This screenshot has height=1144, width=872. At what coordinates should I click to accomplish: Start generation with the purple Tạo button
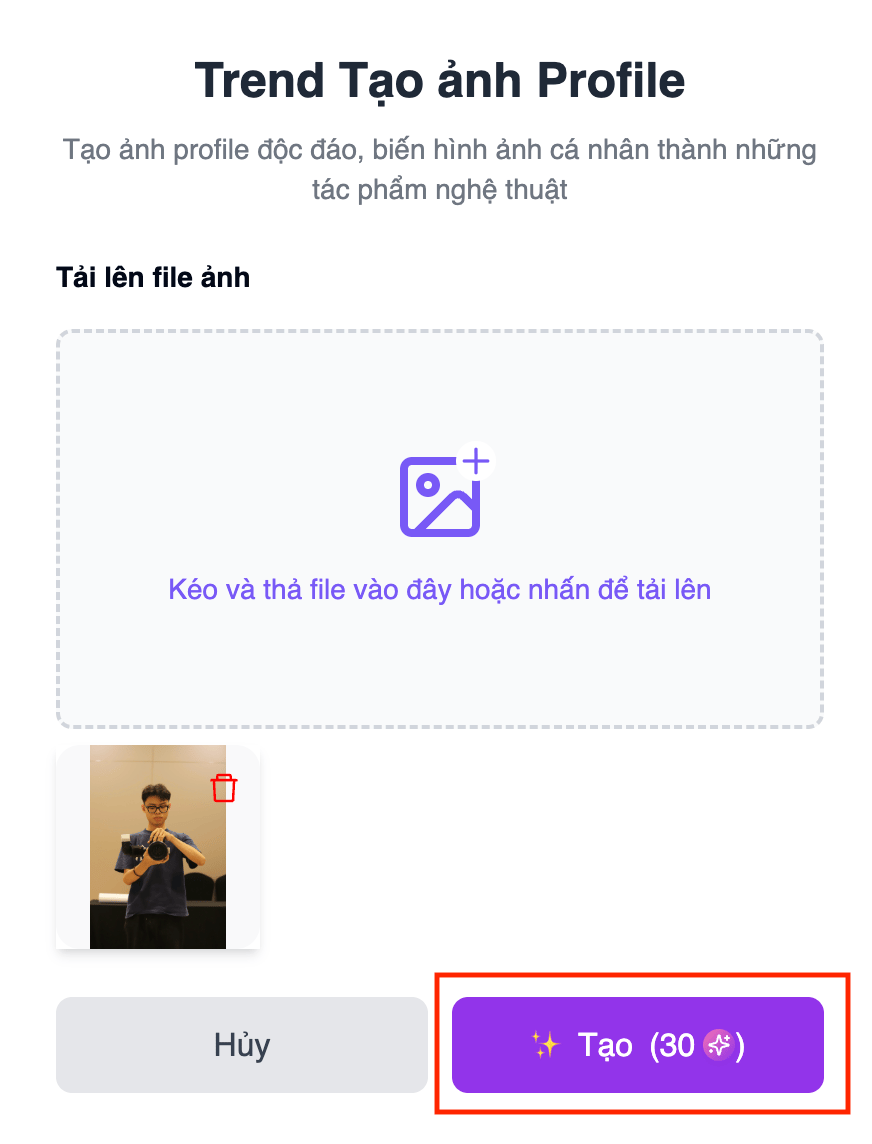637,1045
